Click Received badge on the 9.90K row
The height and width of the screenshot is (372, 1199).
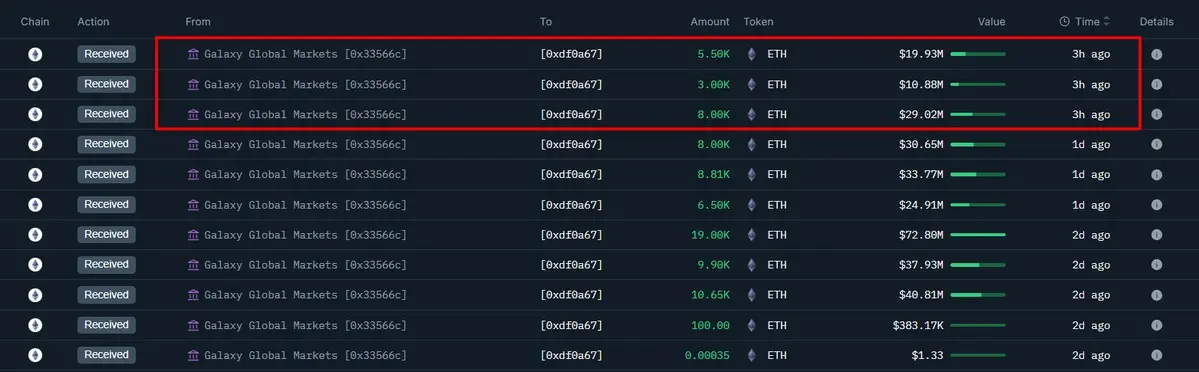click(x=106, y=264)
